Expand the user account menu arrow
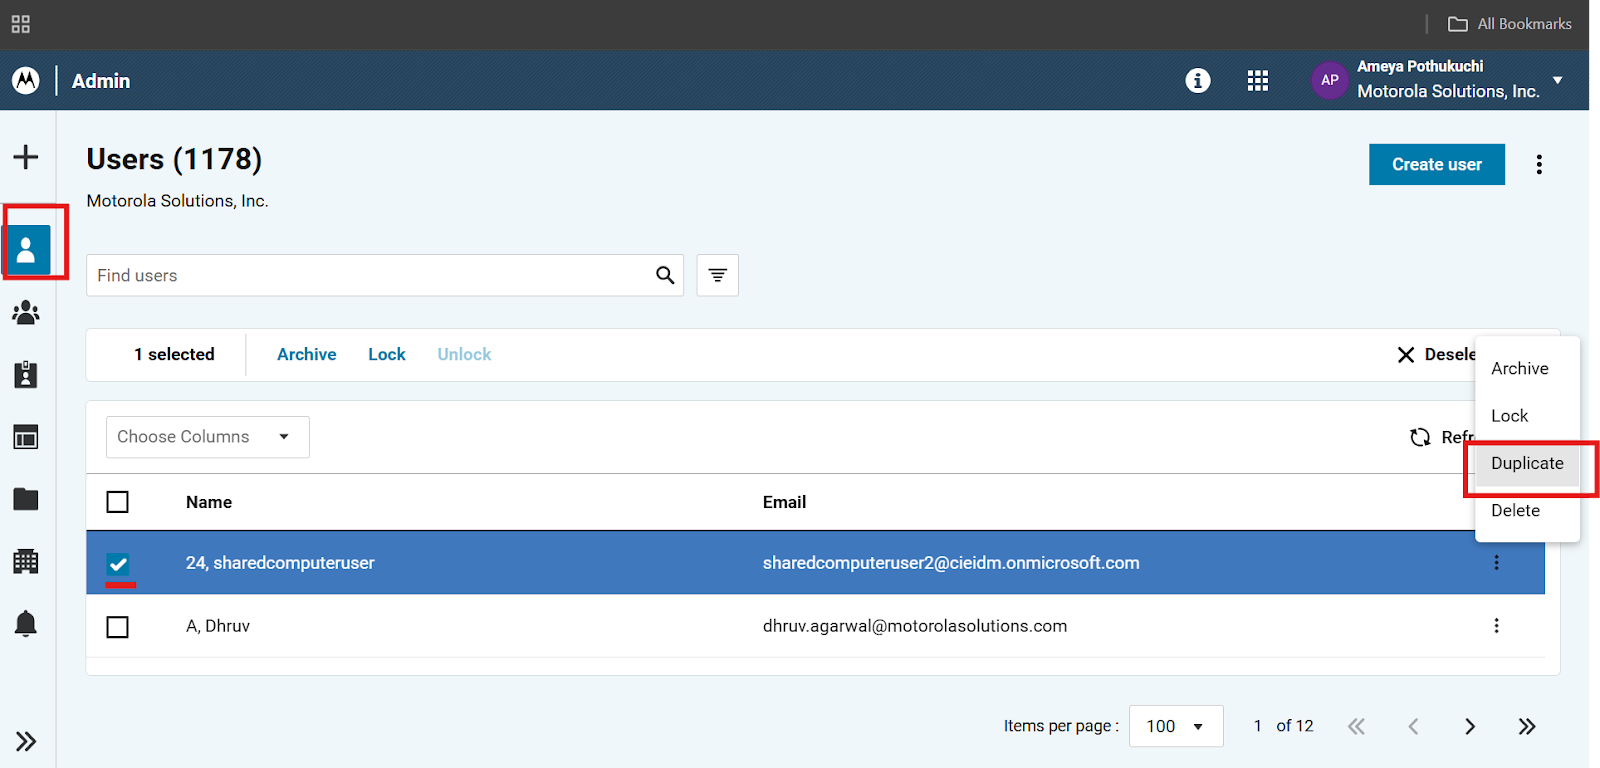This screenshot has height=768, width=1600. tap(1557, 80)
